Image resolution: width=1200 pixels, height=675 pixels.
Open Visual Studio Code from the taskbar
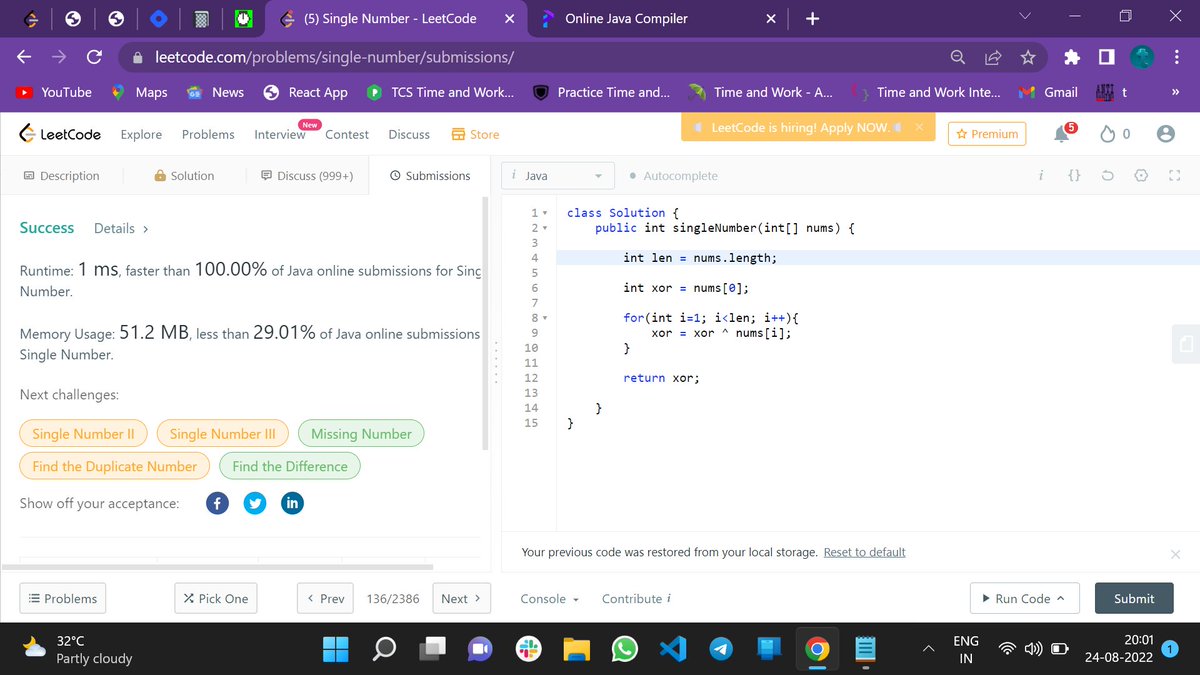click(x=673, y=650)
